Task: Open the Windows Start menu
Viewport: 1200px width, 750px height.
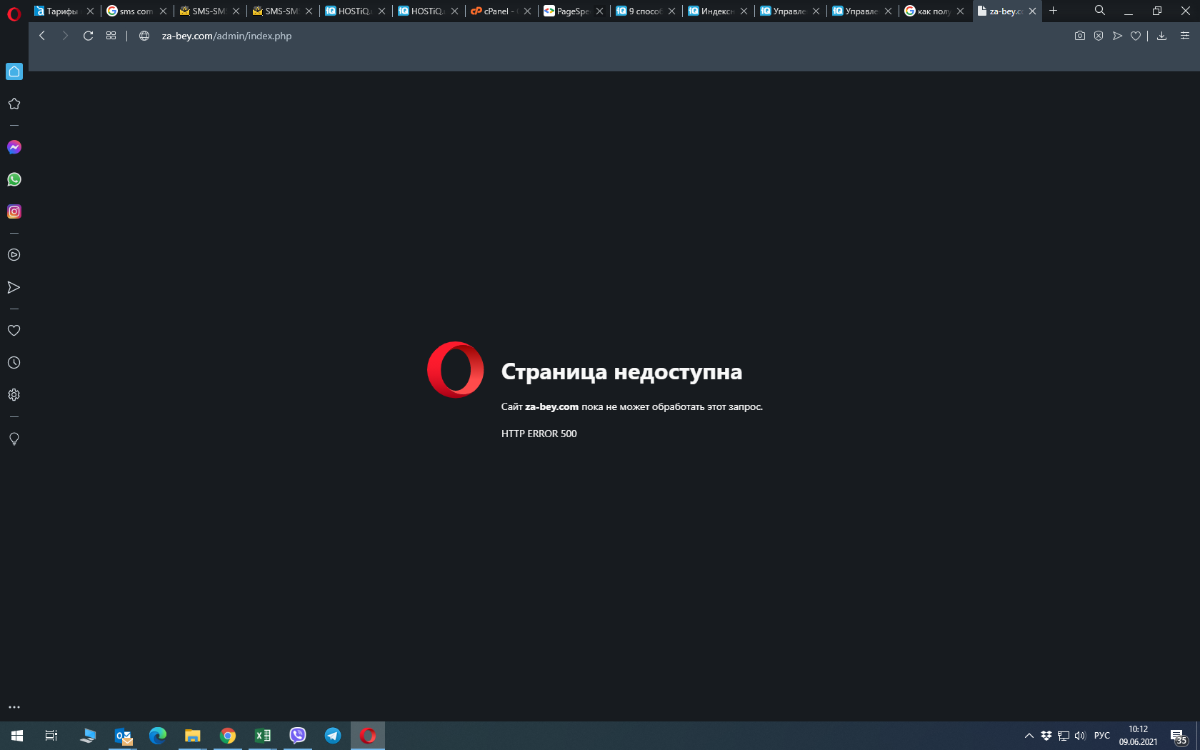Action: coord(17,735)
